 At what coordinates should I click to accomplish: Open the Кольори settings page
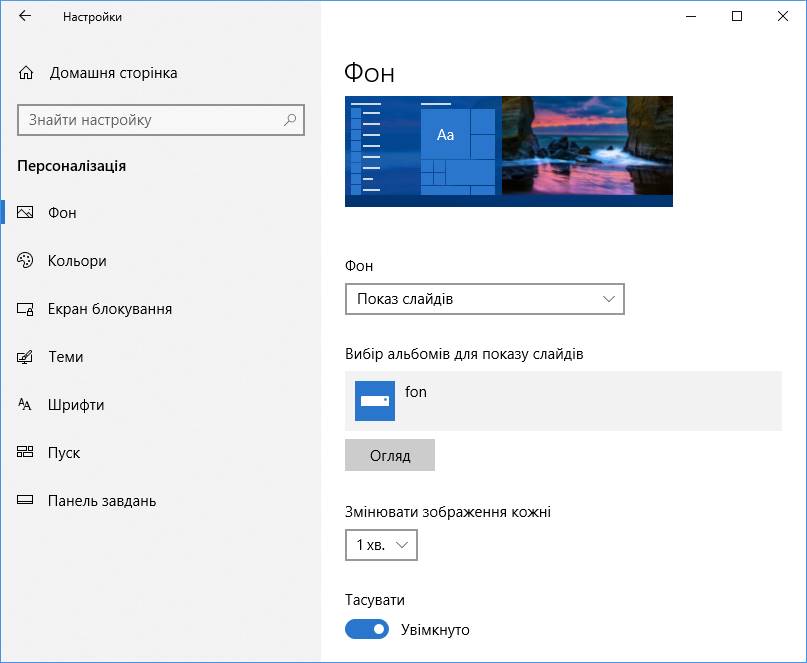77,261
